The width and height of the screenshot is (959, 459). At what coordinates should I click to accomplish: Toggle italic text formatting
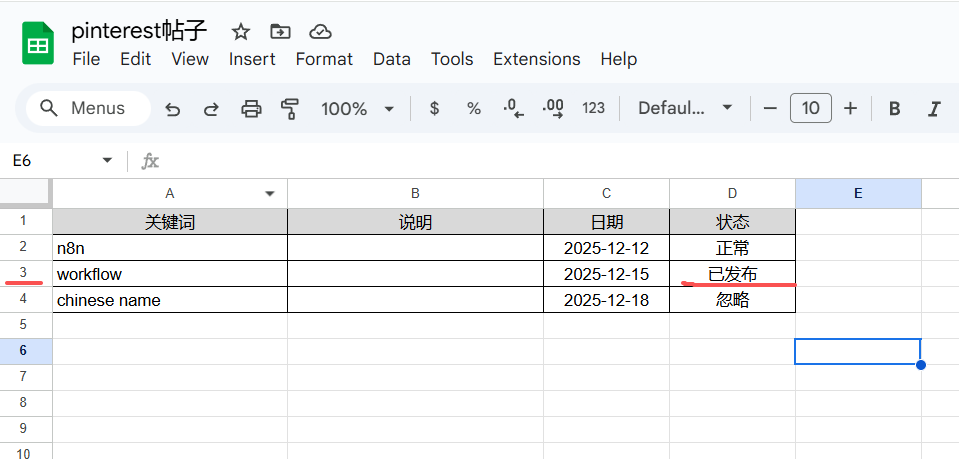934,109
